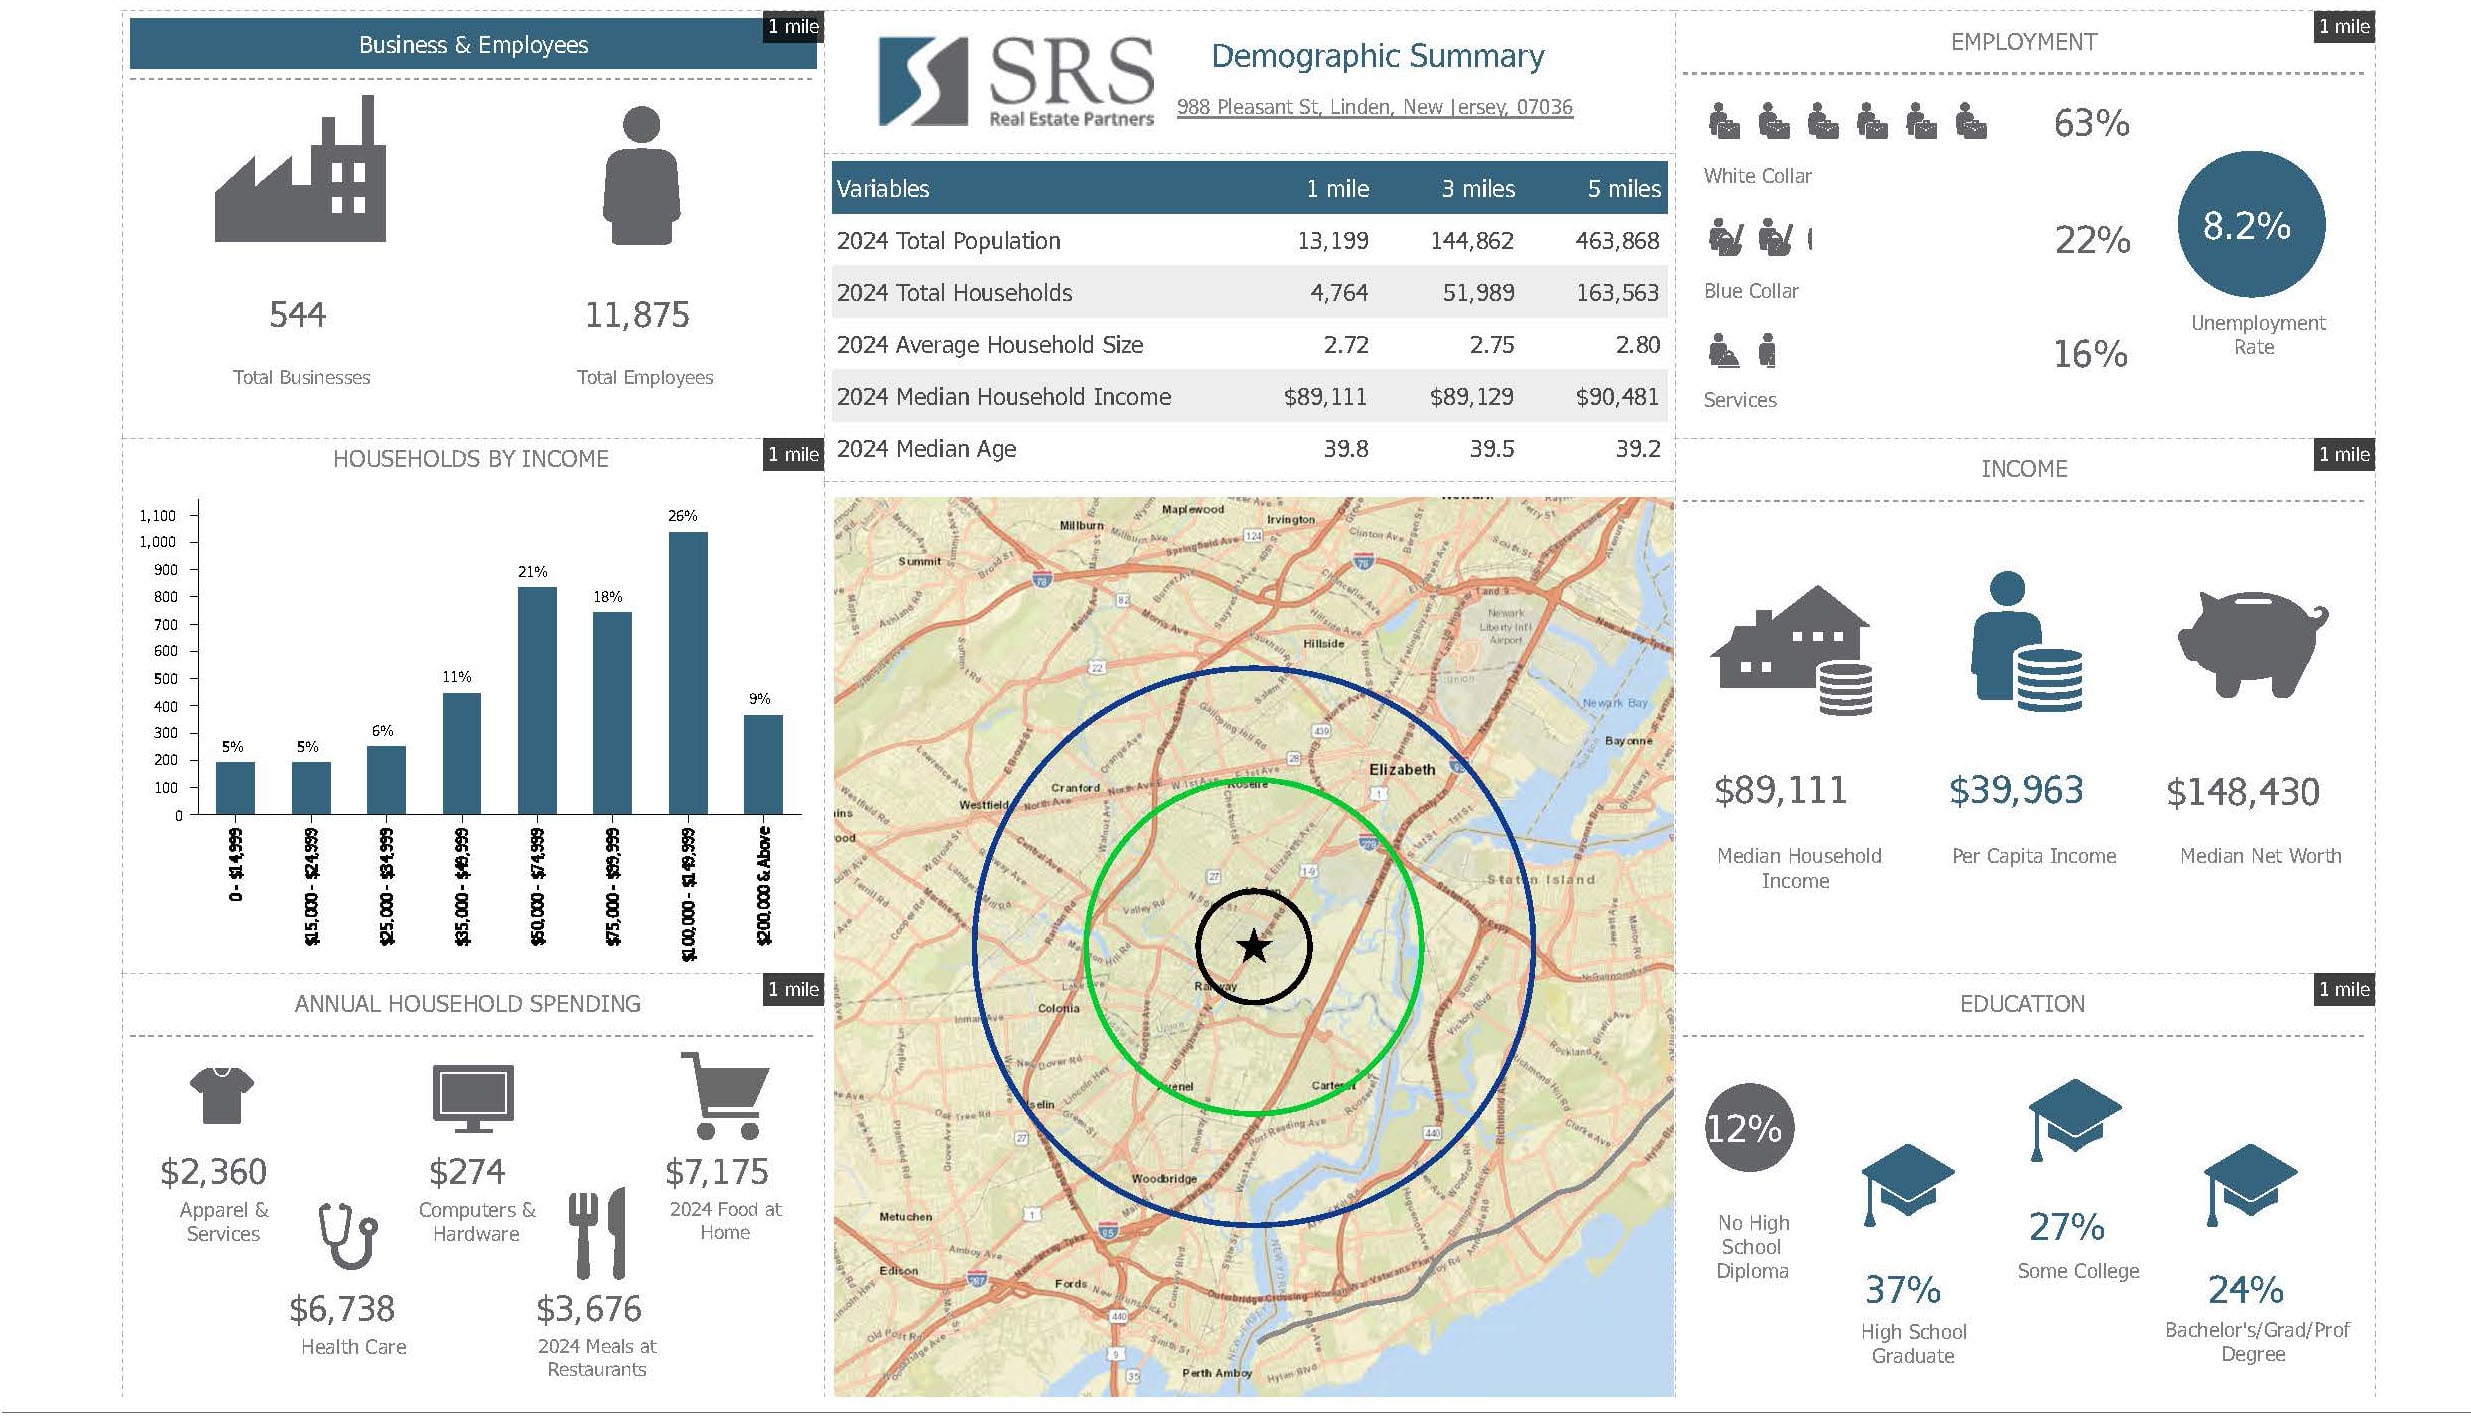Click the $6,738 Health Care amount

tap(342, 1309)
